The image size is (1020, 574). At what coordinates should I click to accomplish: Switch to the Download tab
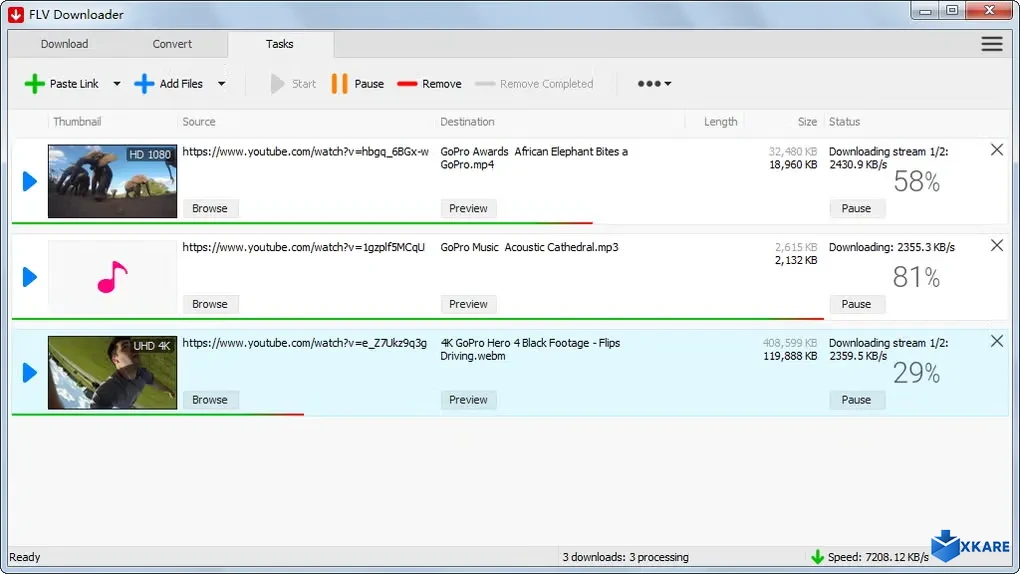64,44
